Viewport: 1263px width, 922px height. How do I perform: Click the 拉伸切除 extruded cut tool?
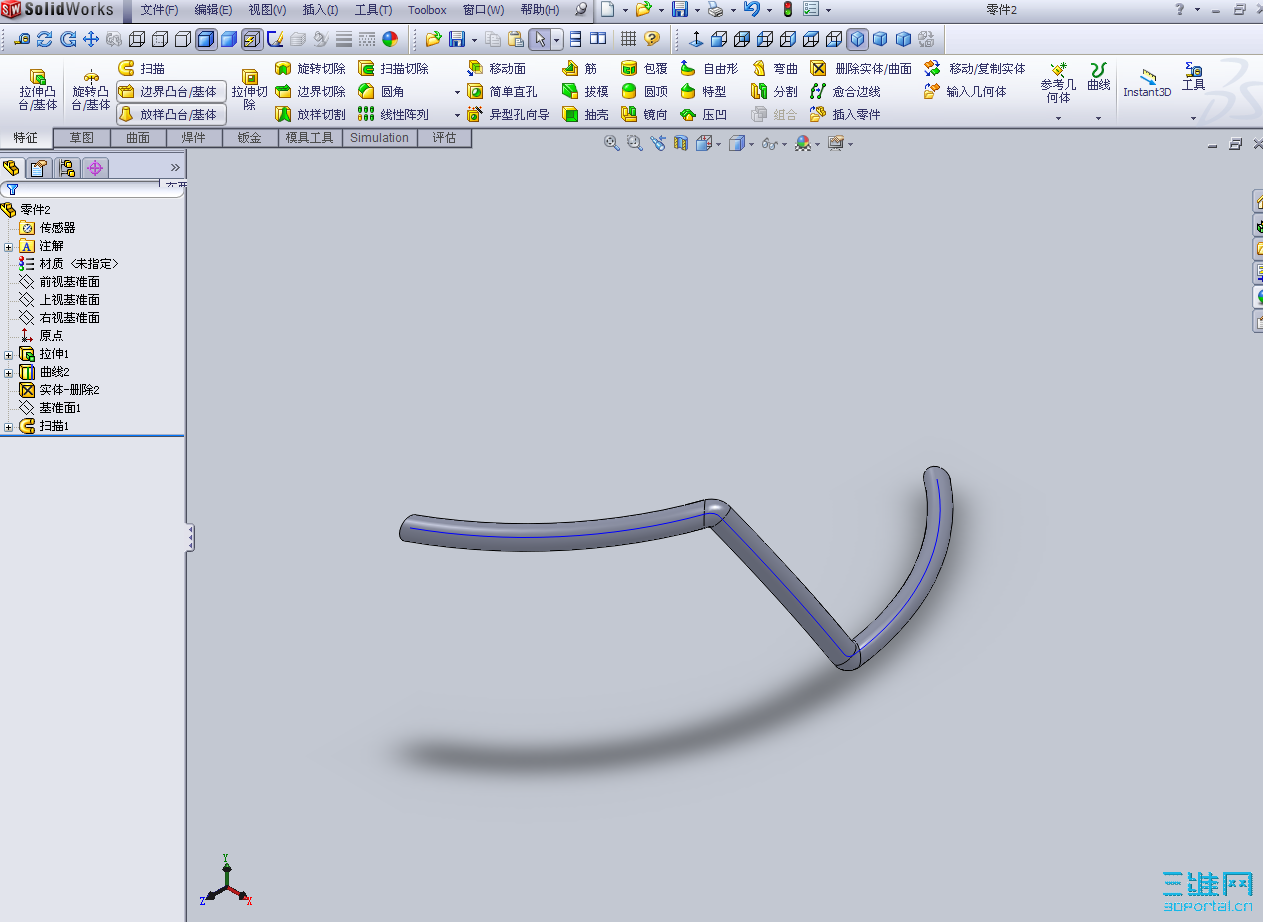250,90
